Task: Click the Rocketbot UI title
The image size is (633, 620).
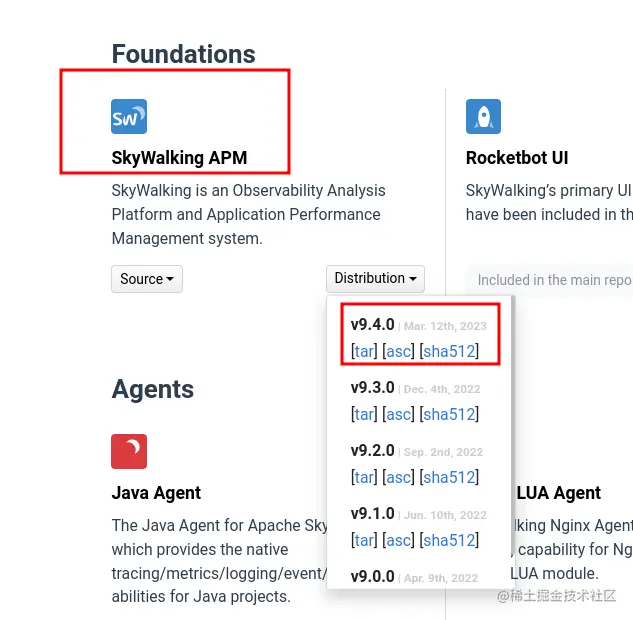Action: pos(517,158)
